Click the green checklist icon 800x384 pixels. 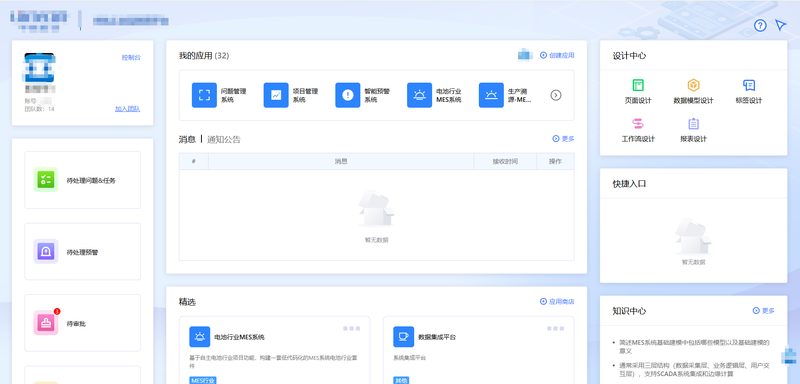[46, 180]
